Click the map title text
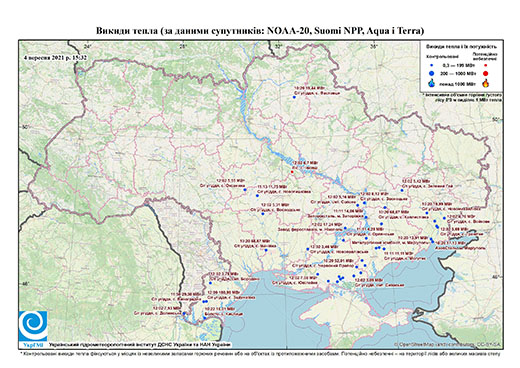Image resolution: width=520 pixels, height=368 pixels. coord(260,31)
